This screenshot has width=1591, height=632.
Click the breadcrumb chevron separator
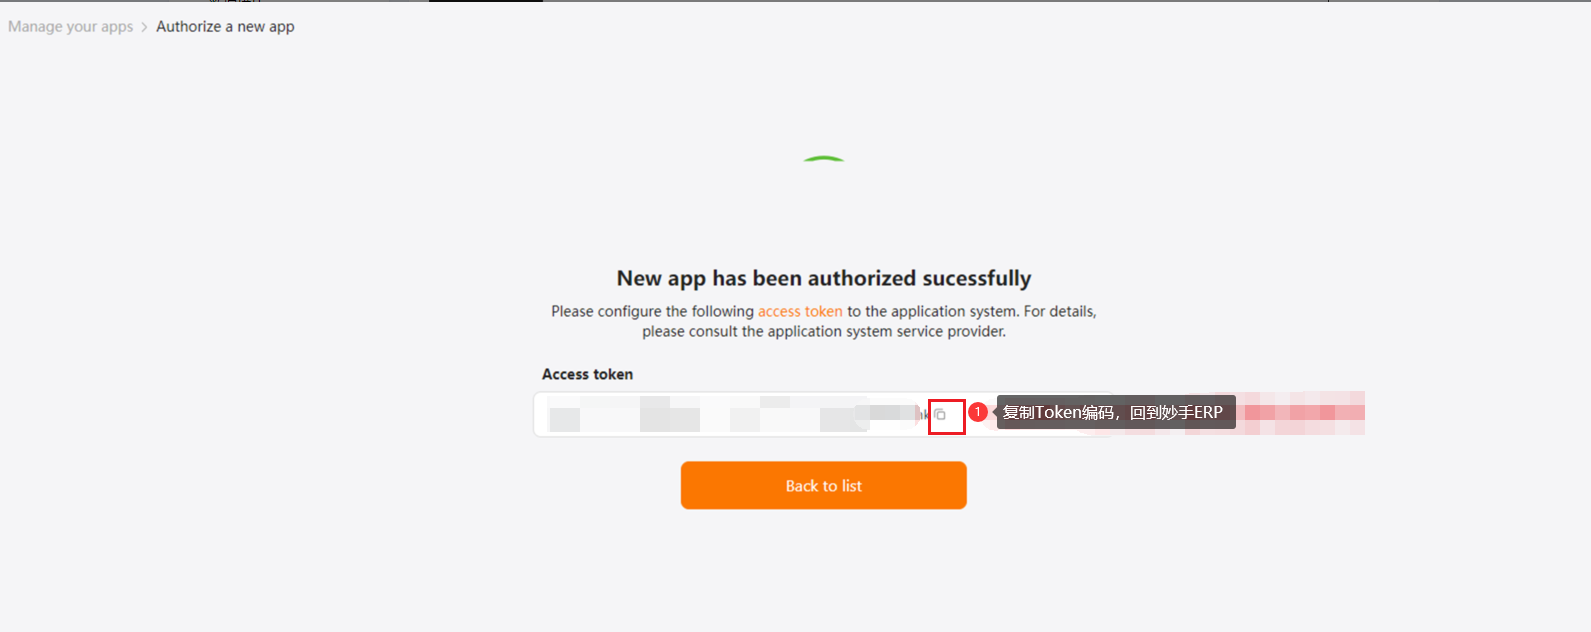pos(145,27)
